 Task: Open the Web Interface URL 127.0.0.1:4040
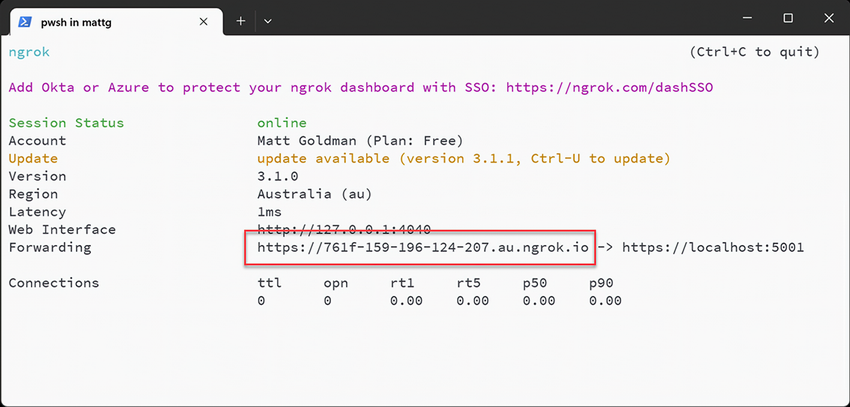(343, 229)
